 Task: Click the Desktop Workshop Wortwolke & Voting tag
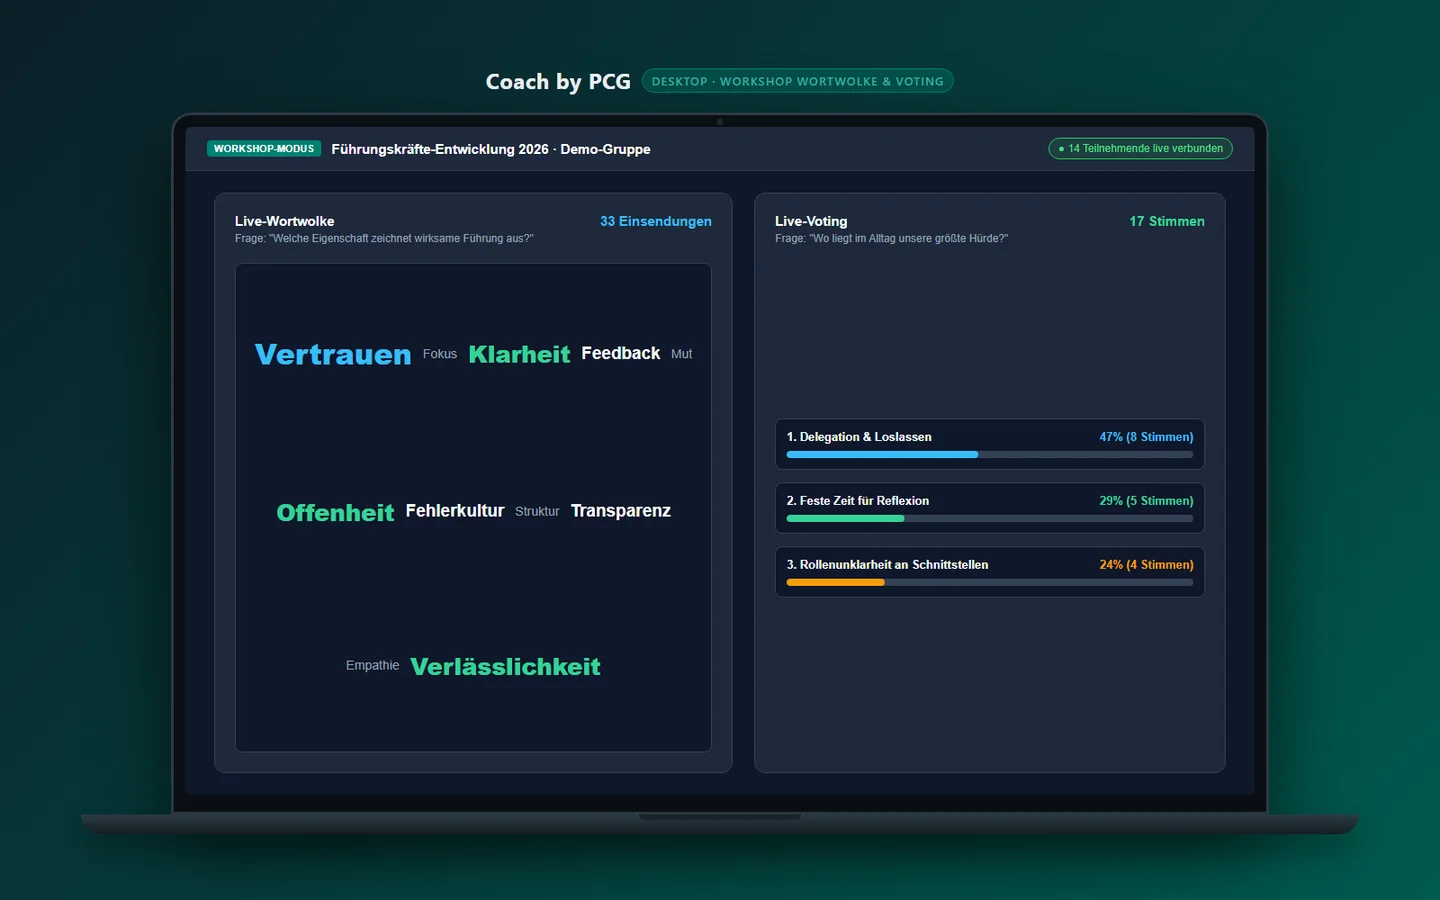tap(797, 81)
